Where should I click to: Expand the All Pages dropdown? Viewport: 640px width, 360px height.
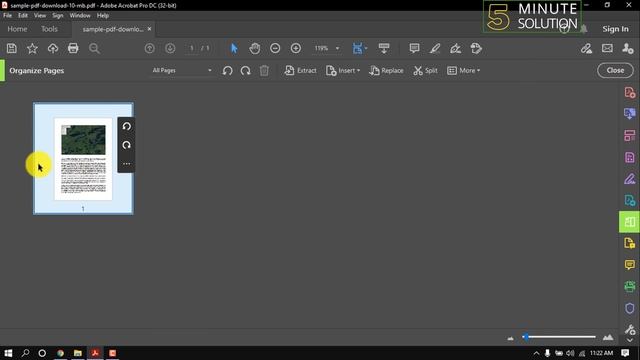coord(182,71)
